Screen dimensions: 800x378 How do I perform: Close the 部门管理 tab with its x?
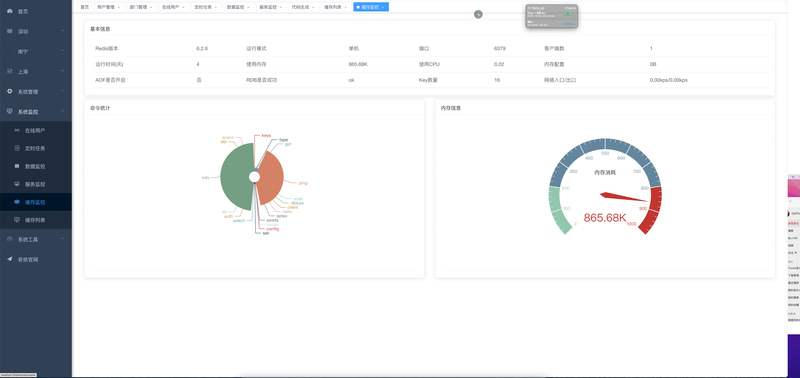point(151,7)
